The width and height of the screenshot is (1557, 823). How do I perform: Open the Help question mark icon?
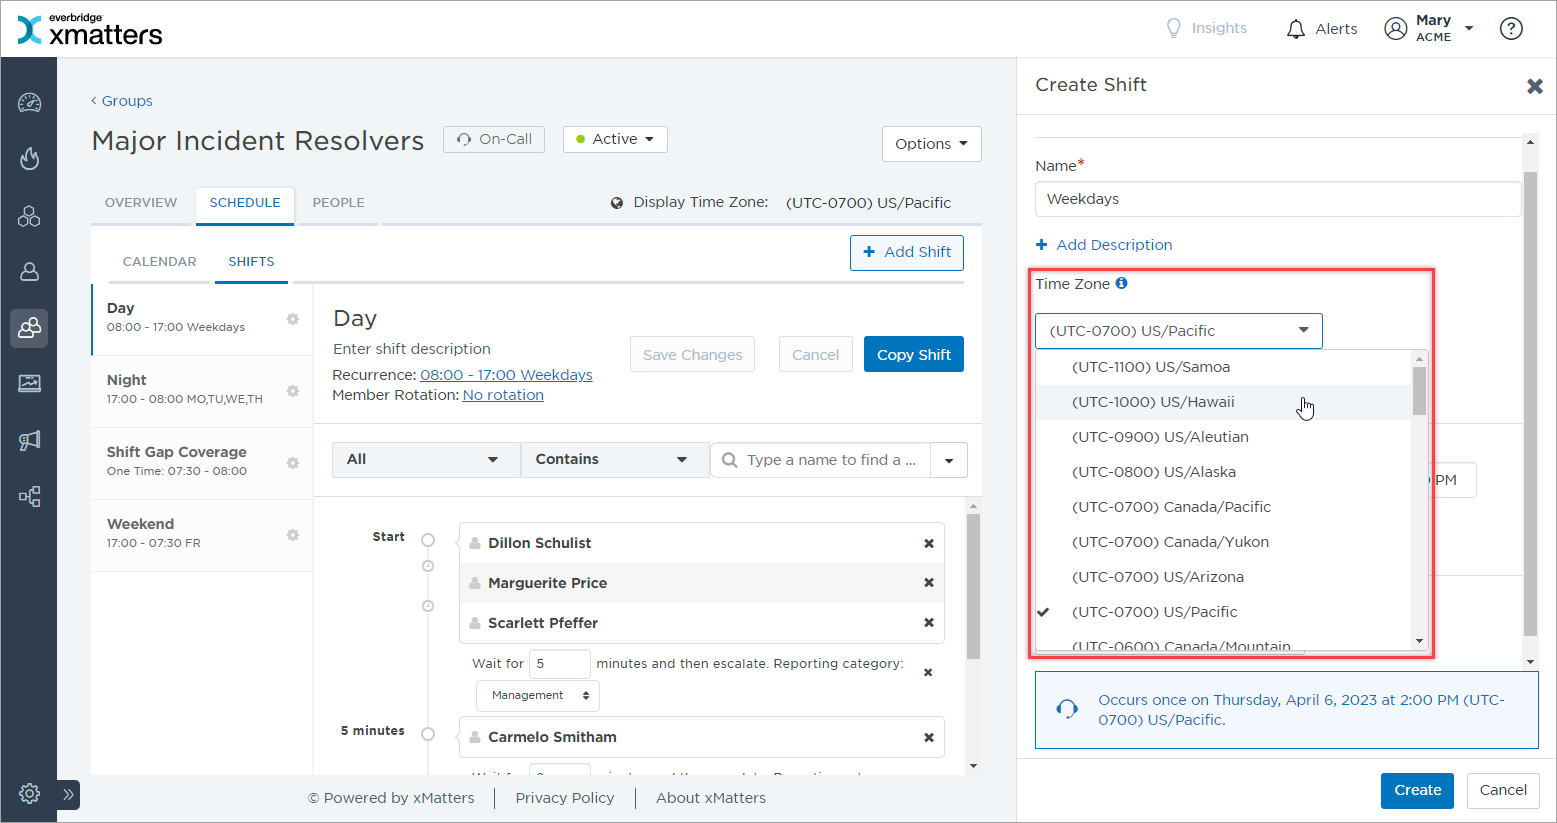(x=1511, y=28)
